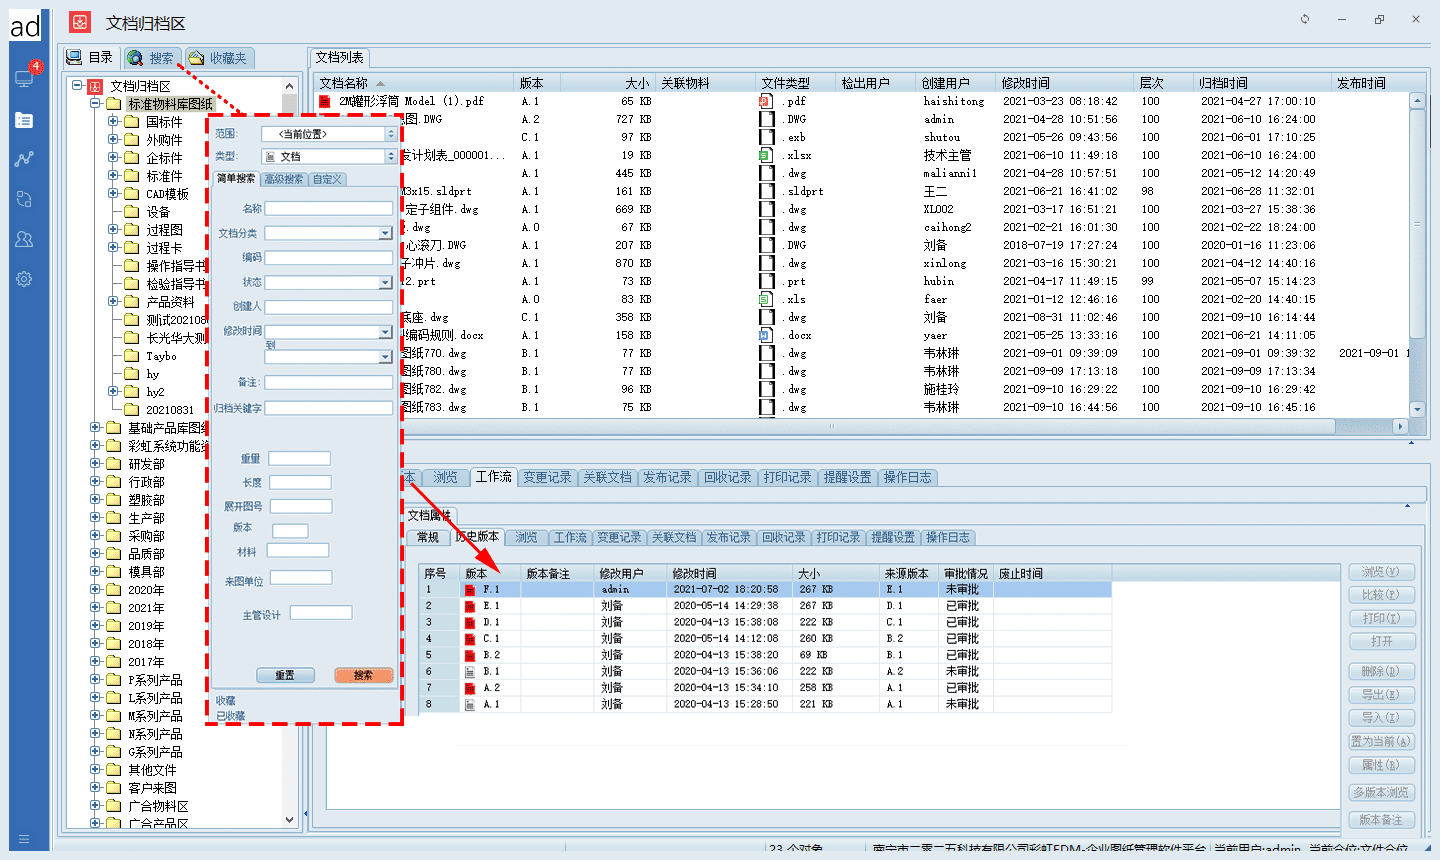Screen dimensions: 1440x860
Task: Click the folder icon of 研发部
Action: (x=113, y=464)
